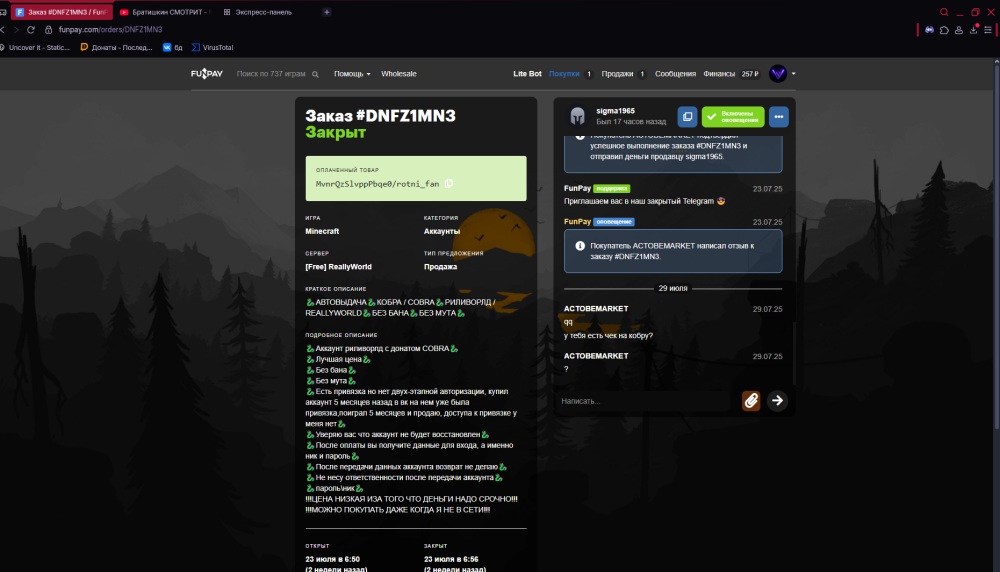Switch to the 'Экспресс-панель' tab
The height and width of the screenshot is (572, 1000).
coord(258,12)
